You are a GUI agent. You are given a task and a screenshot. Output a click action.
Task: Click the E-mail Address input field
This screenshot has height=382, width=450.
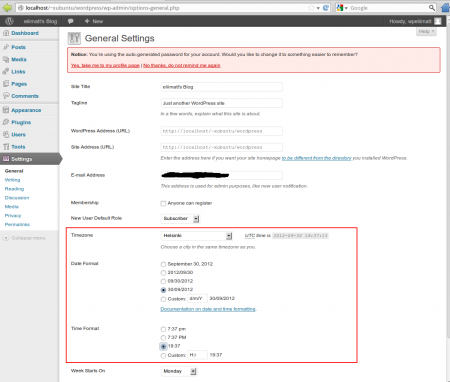pos(222,175)
